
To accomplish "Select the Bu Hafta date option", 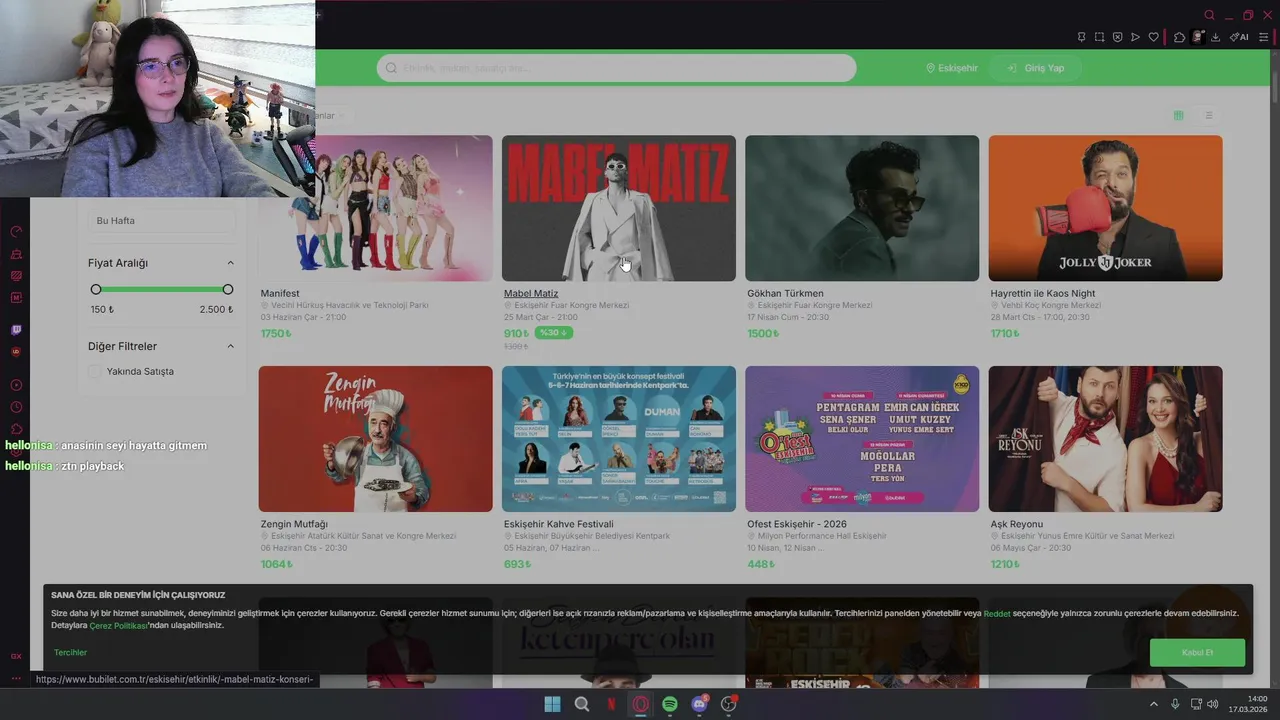I will 161,220.
